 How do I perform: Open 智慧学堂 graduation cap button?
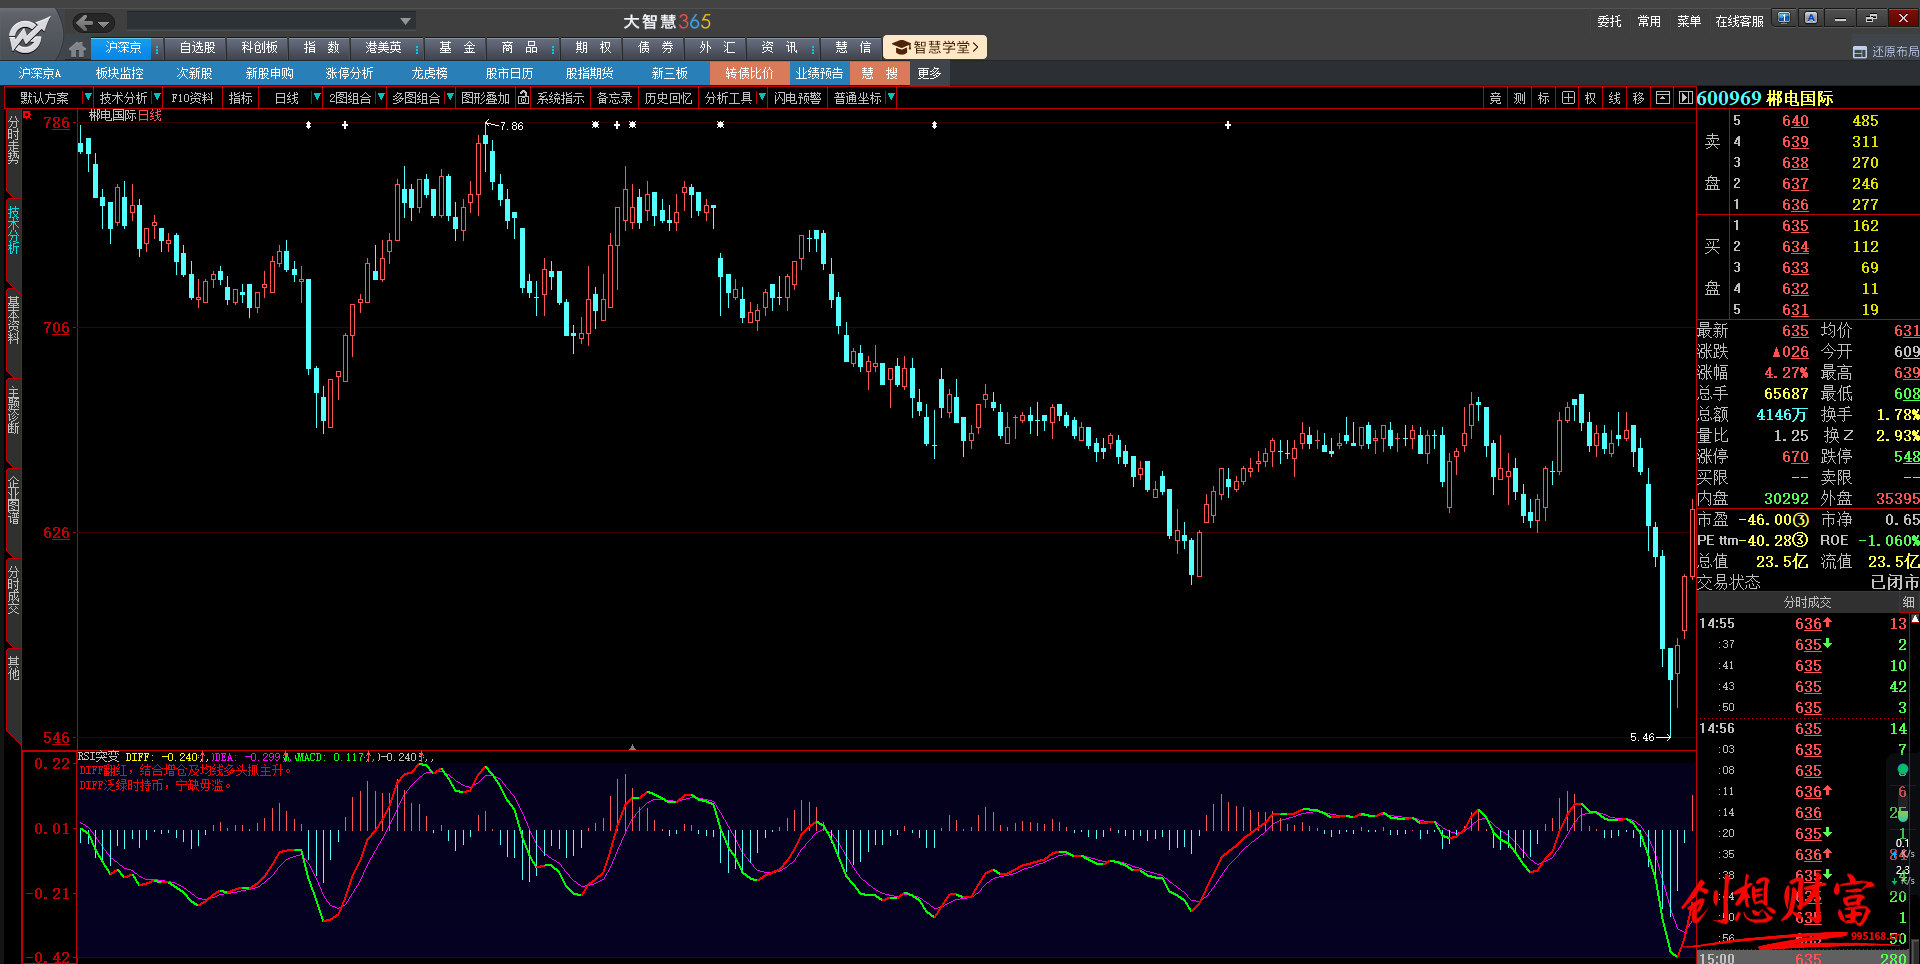935,47
